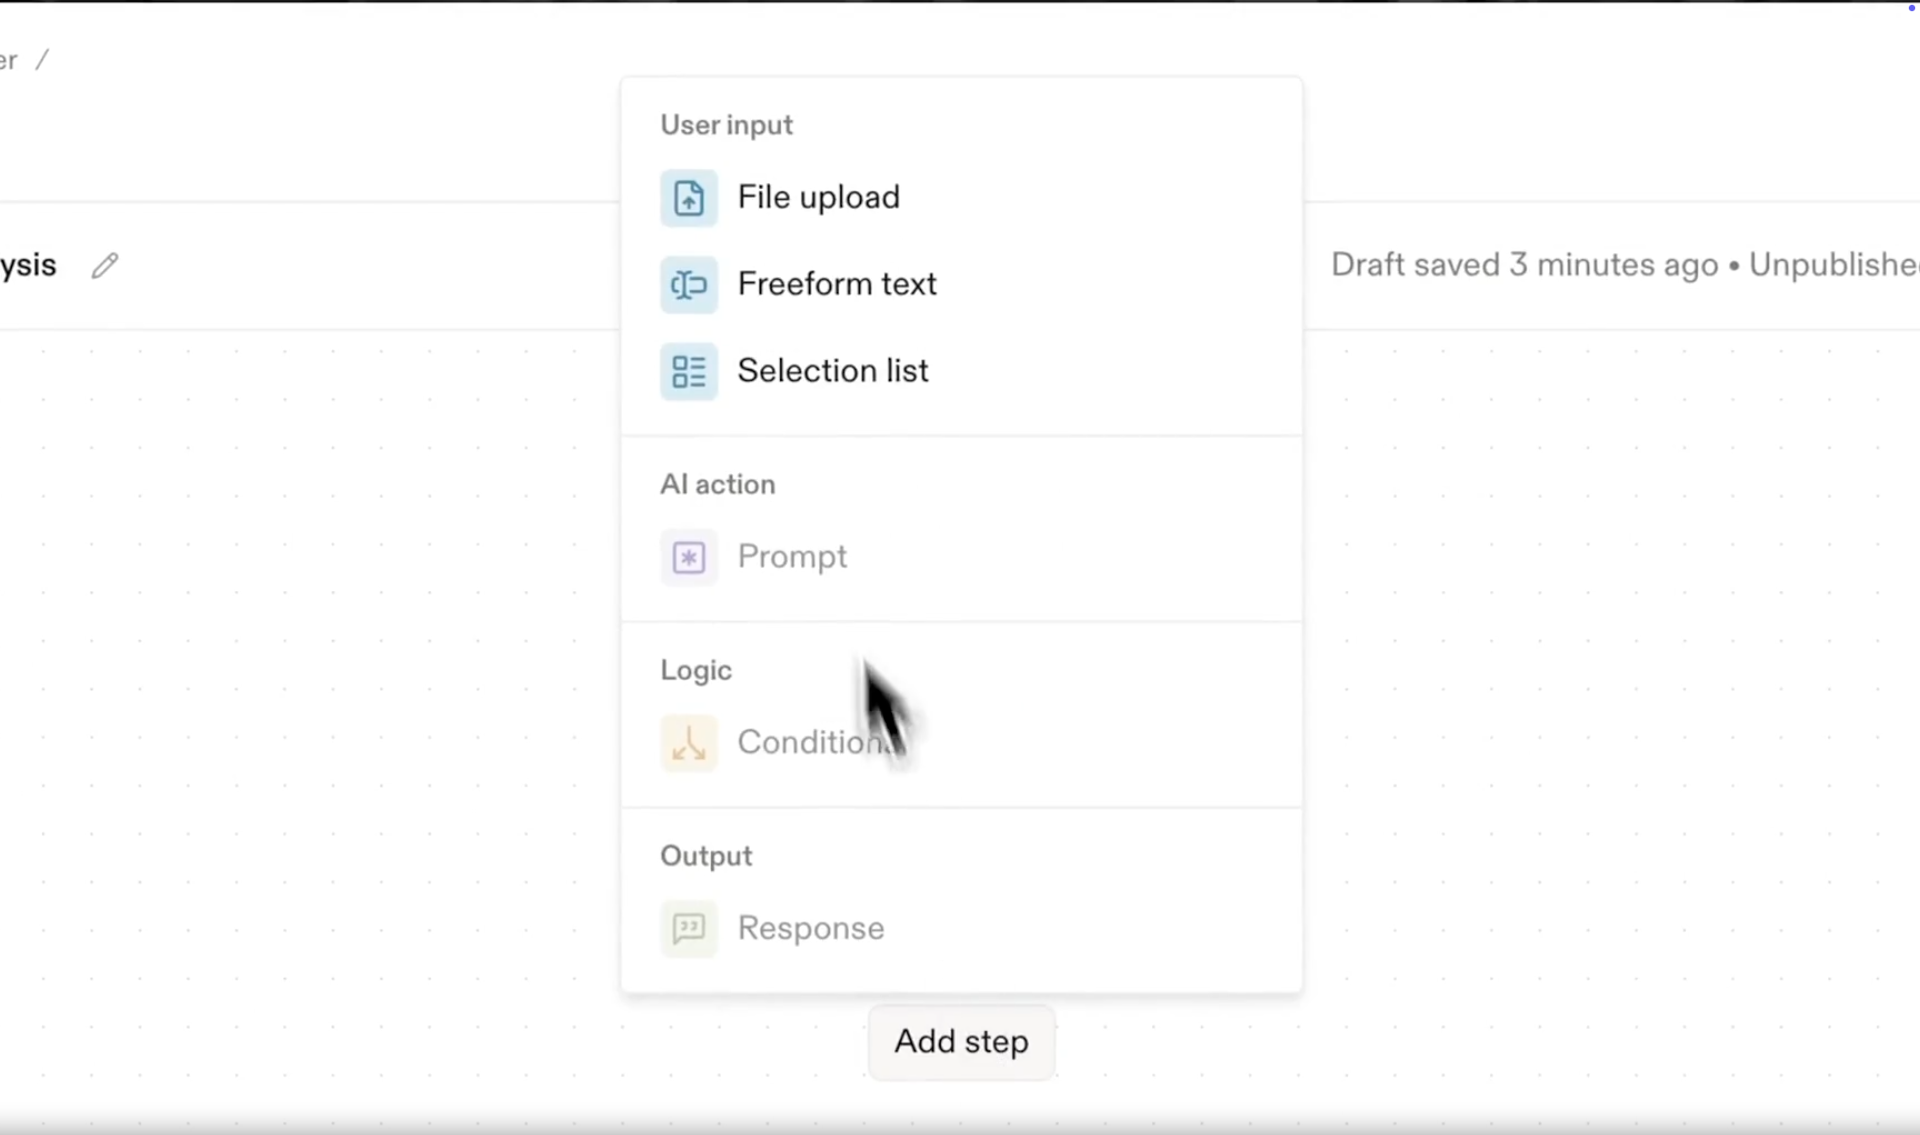Click the workflow title ending in "ysis"
This screenshot has width=1920, height=1135.
28,265
